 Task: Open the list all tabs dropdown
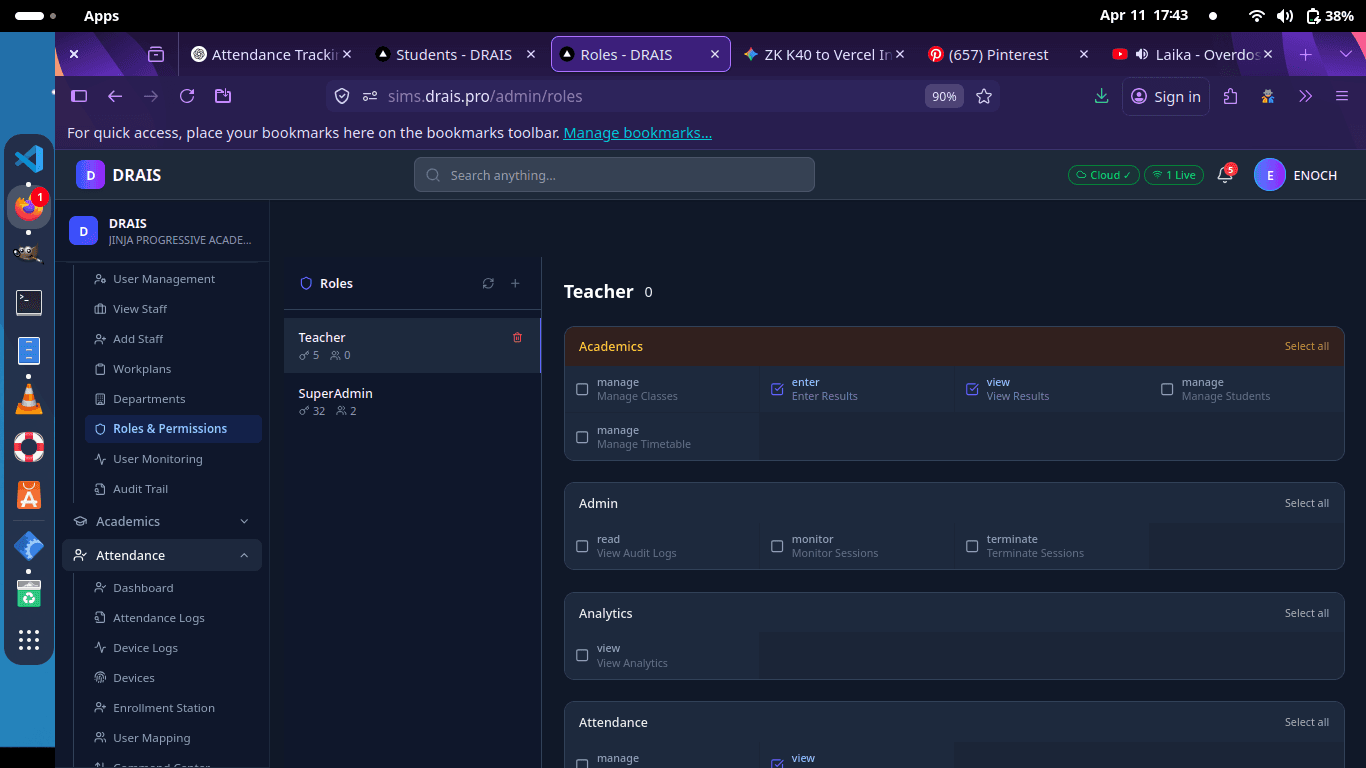click(1345, 55)
